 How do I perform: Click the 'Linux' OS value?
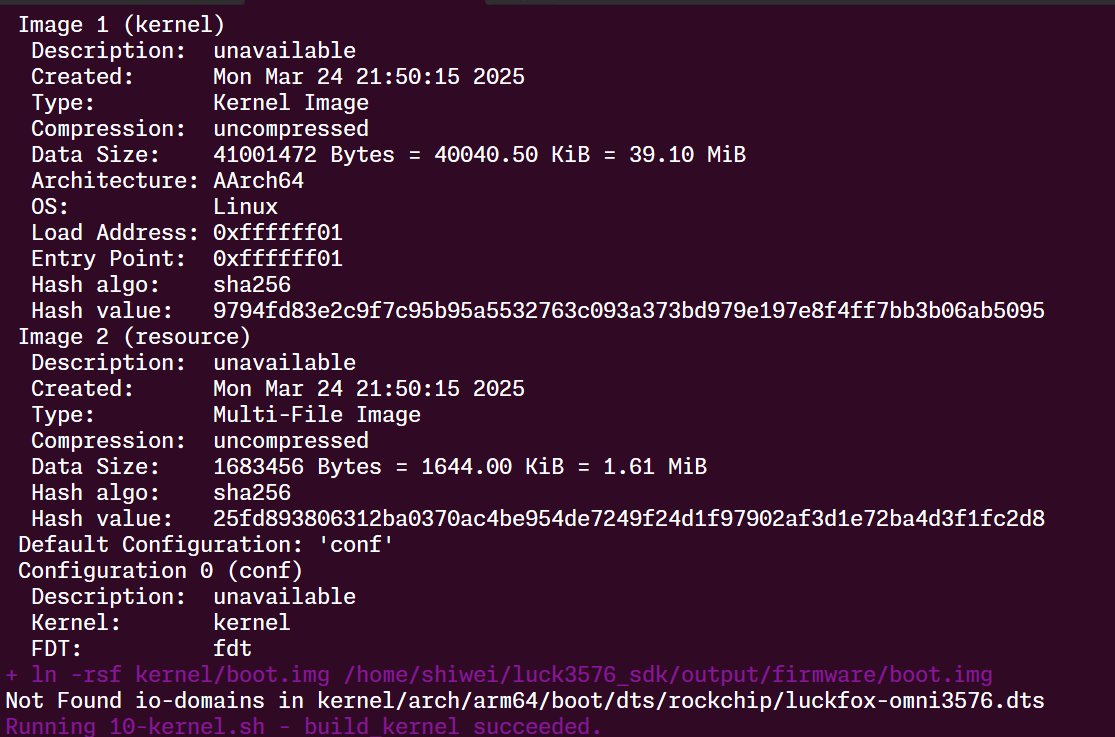(x=245, y=206)
